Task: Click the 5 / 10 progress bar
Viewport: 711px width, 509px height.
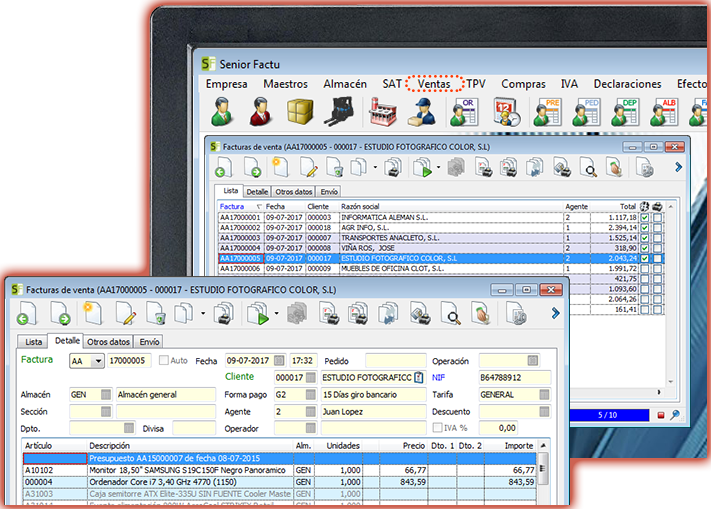Action: coord(608,415)
